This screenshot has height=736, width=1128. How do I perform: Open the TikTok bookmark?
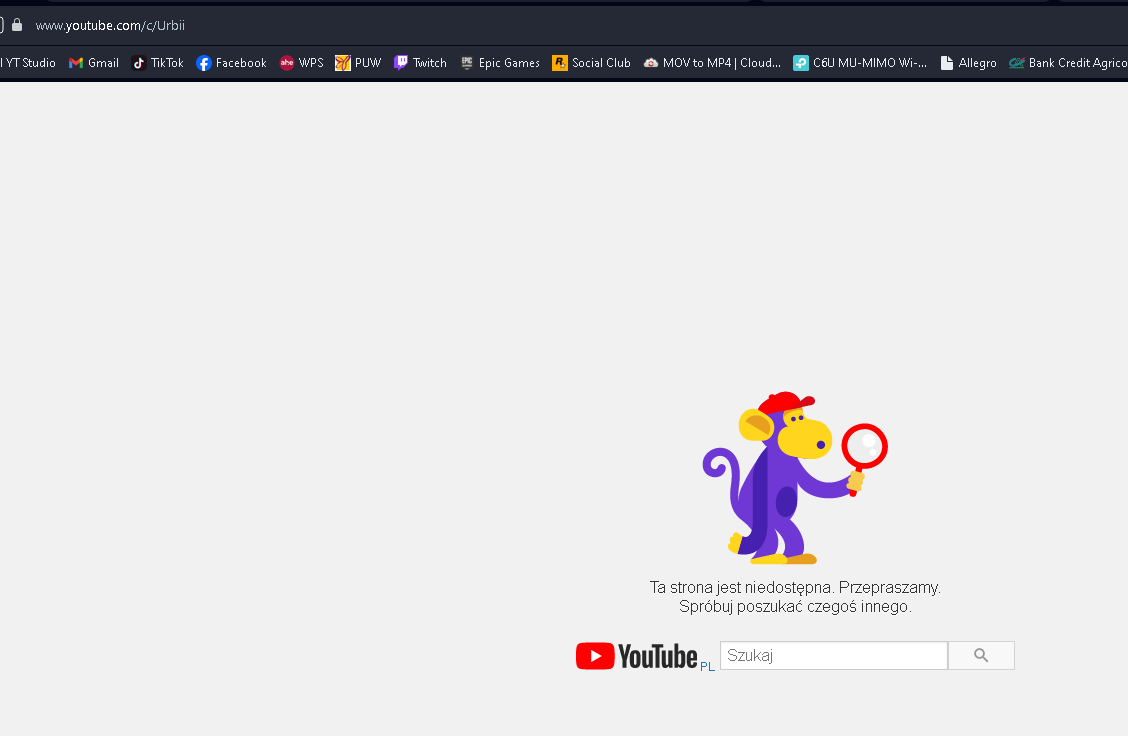pos(158,63)
